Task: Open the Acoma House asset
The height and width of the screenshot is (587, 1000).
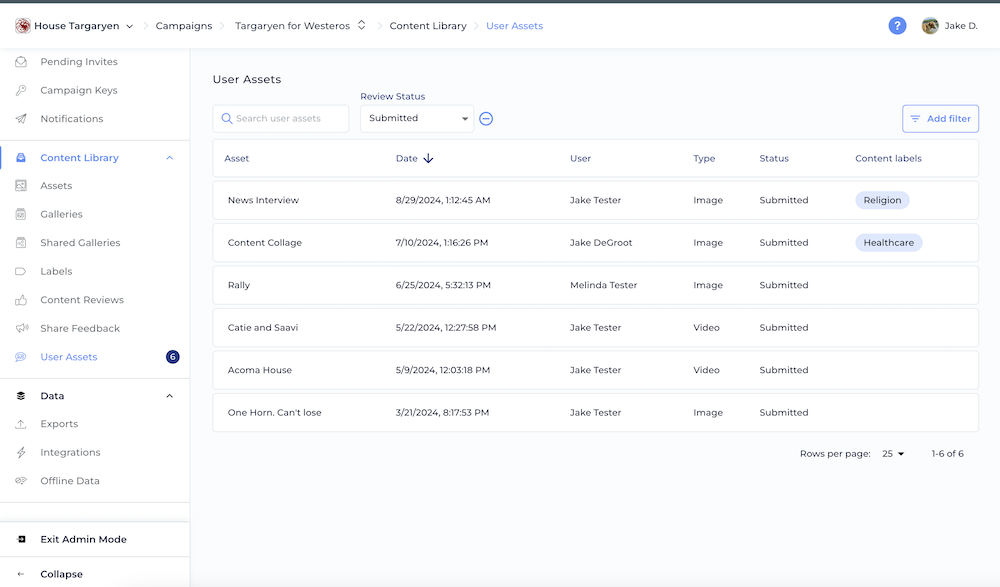Action: click(x=596, y=370)
